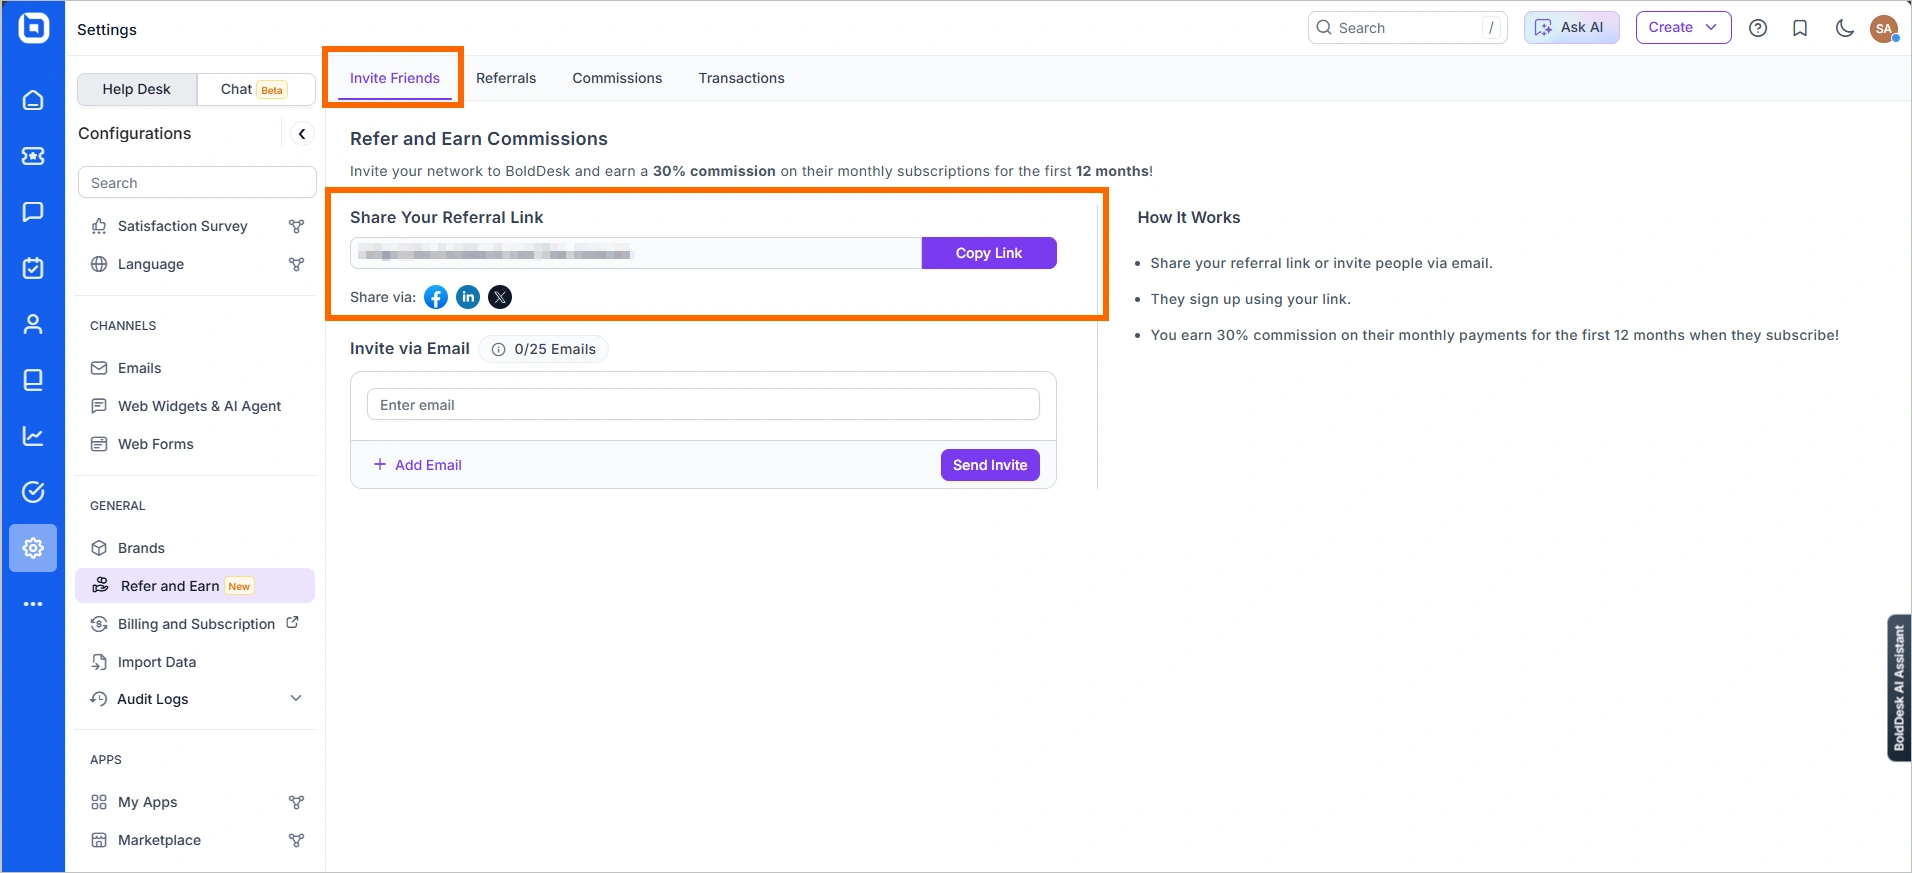Image resolution: width=1912 pixels, height=873 pixels.
Task: Open the circular checkmark icon in left rail
Action: coord(33,492)
